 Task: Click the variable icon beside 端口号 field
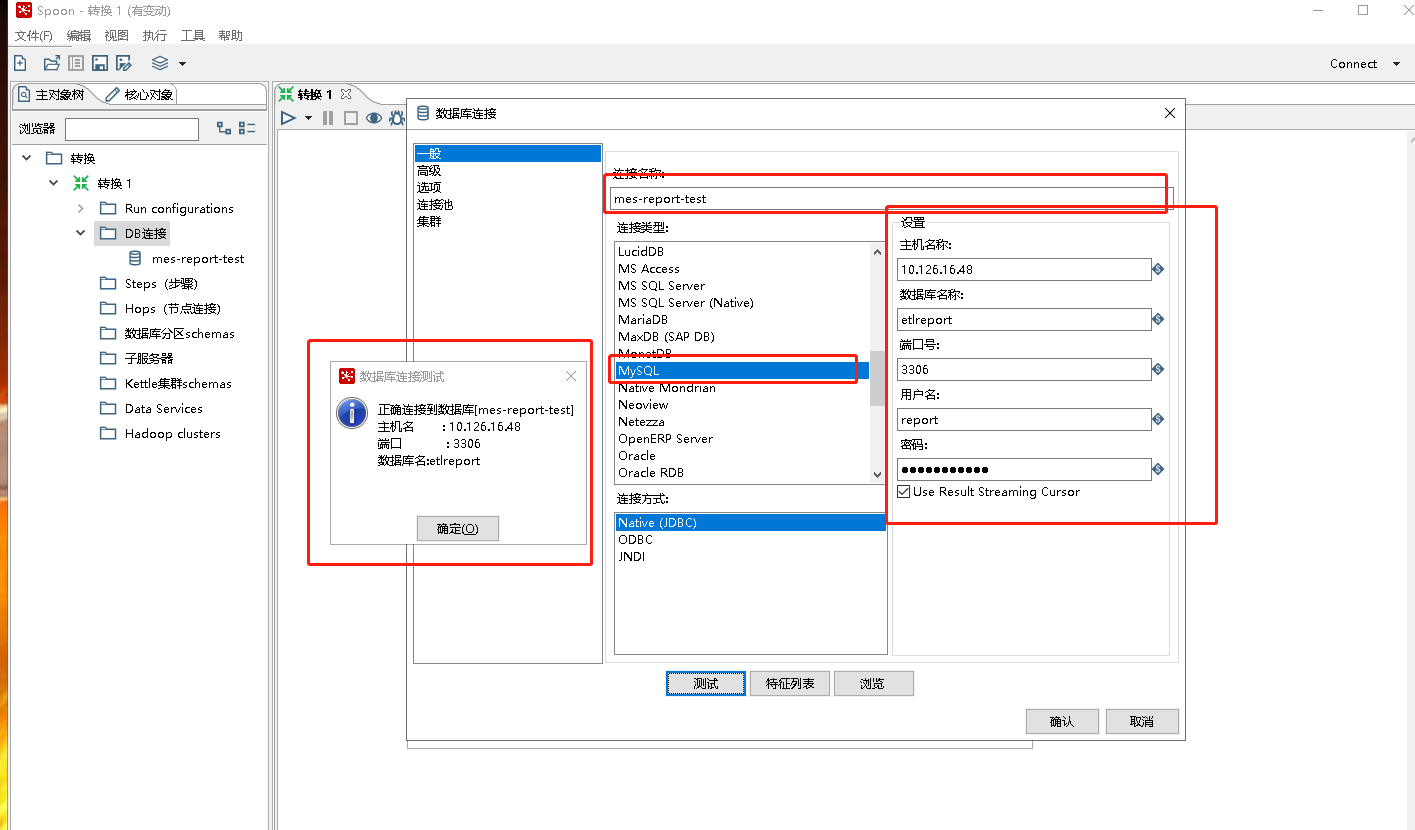click(x=1158, y=369)
